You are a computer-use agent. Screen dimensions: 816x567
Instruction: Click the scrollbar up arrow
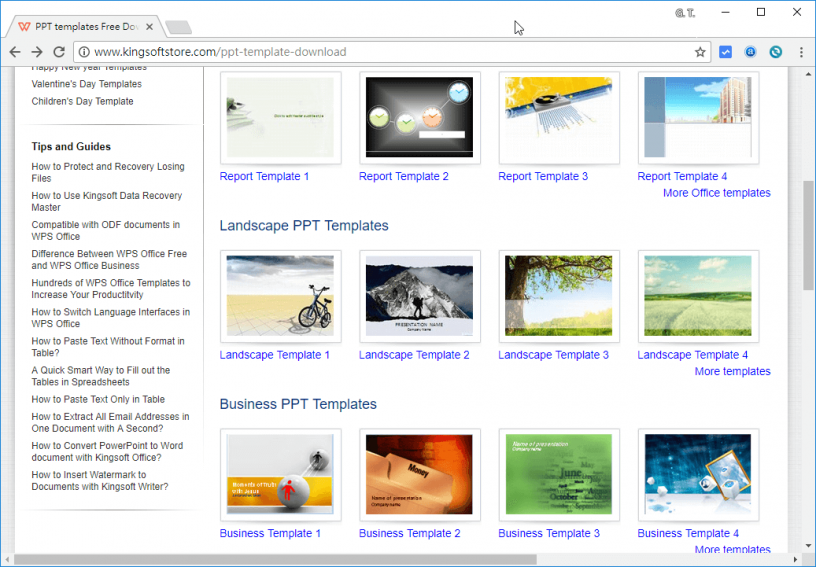click(808, 74)
